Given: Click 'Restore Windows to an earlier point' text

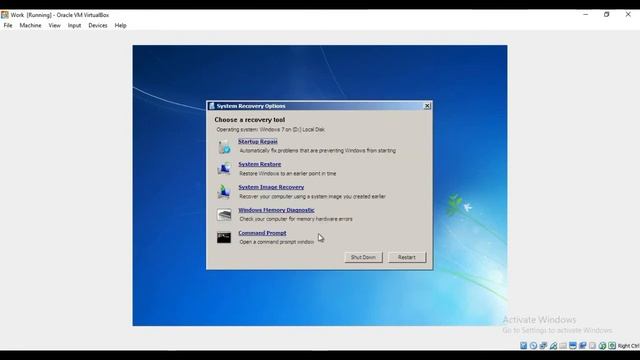Looking at the screenshot, I should pos(288,173).
